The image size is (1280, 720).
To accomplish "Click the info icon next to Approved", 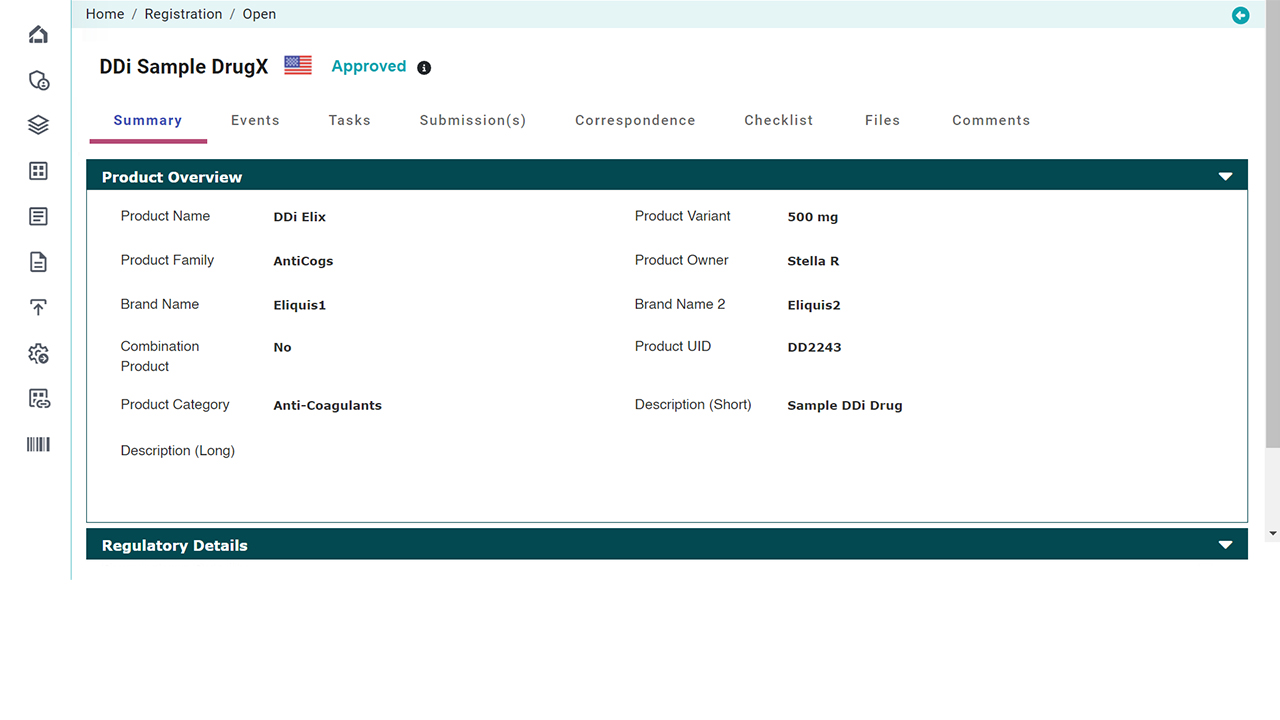I will click(x=424, y=68).
